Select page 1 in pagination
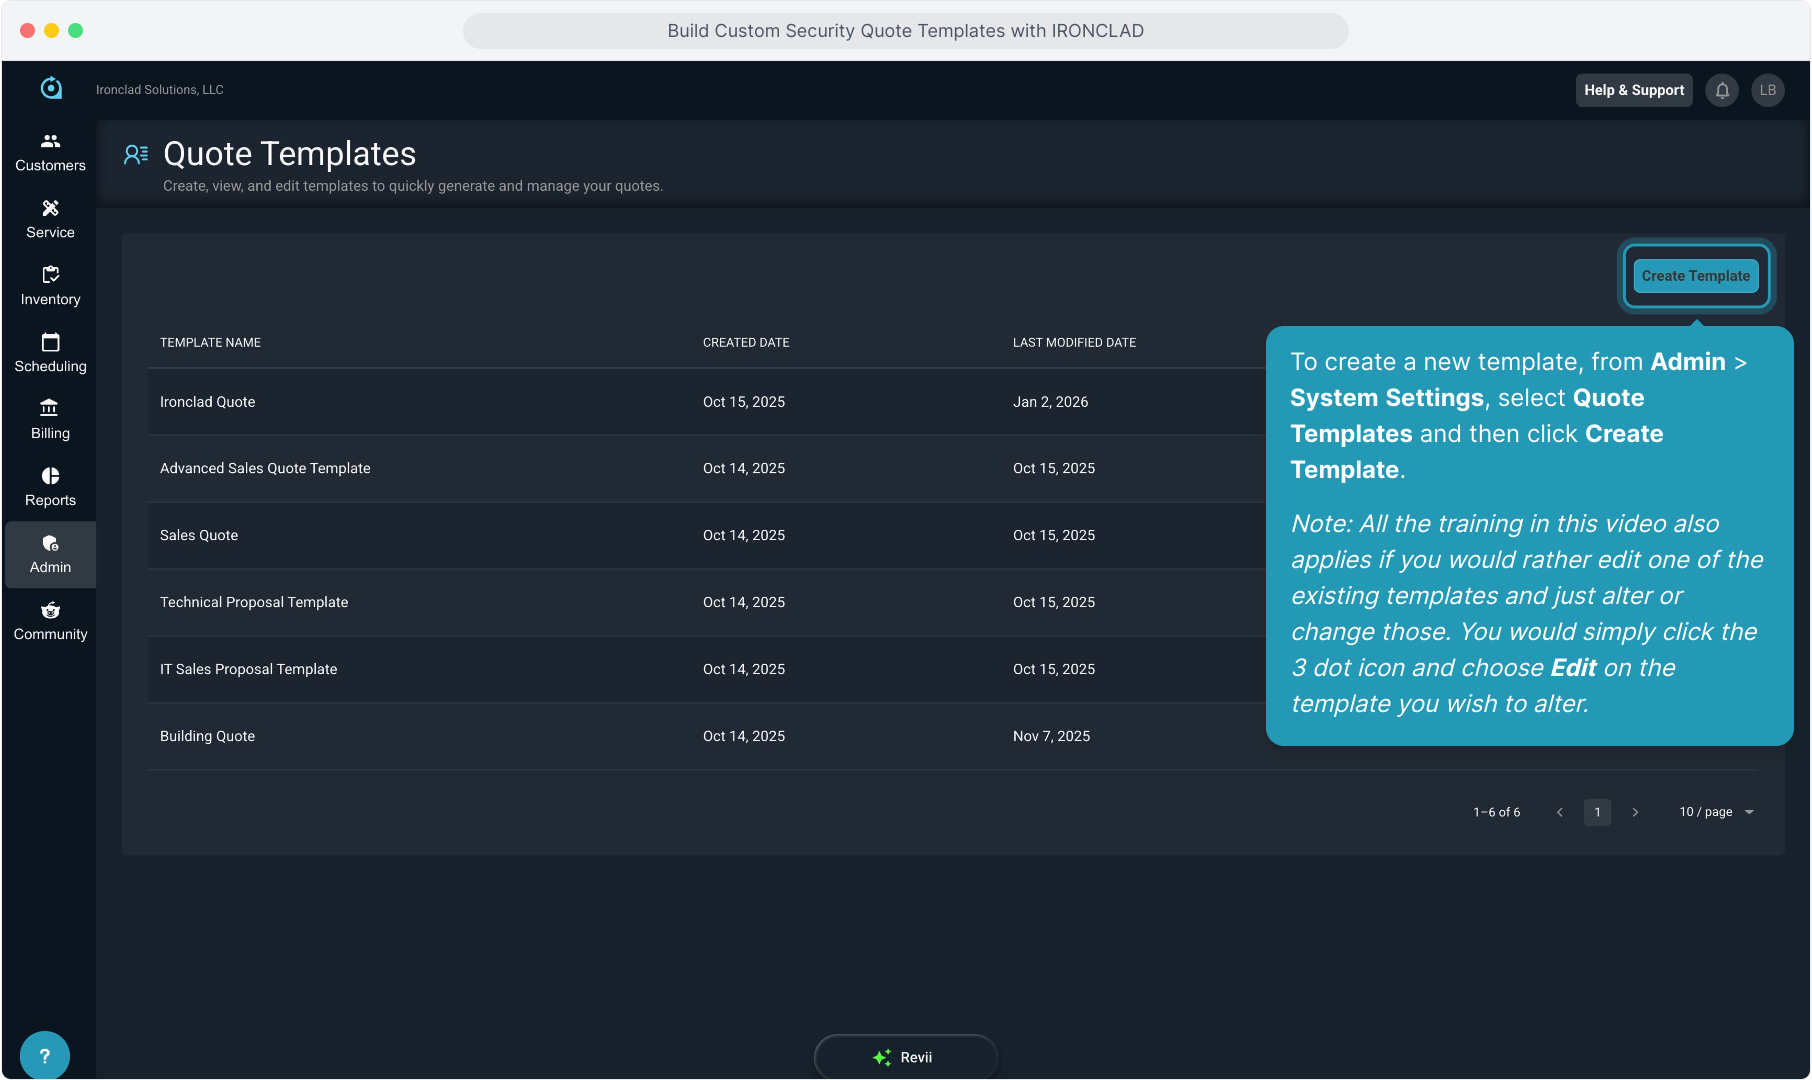Viewport: 1812px width, 1080px height. point(1597,812)
